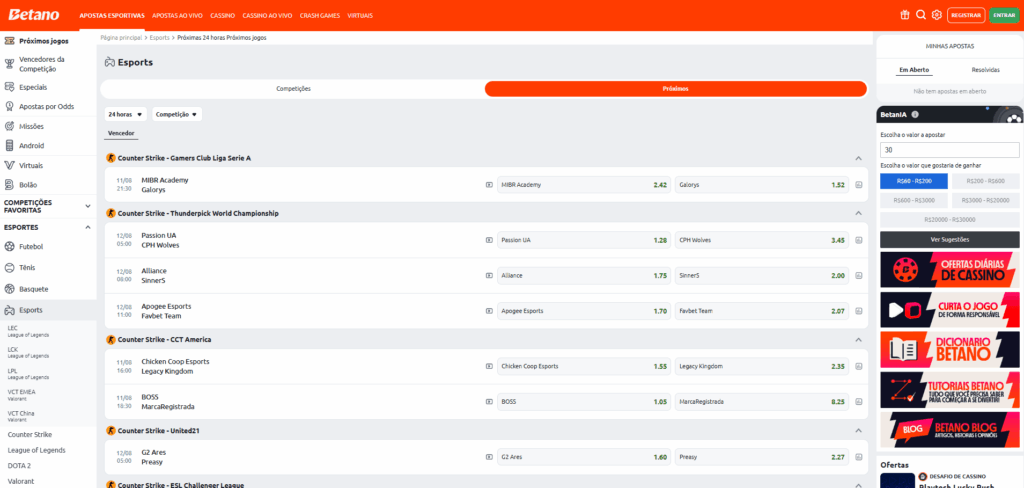Image resolution: width=1024 pixels, height=488 pixels.
Task: Open the BetanIA info icon
Action: (x=915, y=114)
